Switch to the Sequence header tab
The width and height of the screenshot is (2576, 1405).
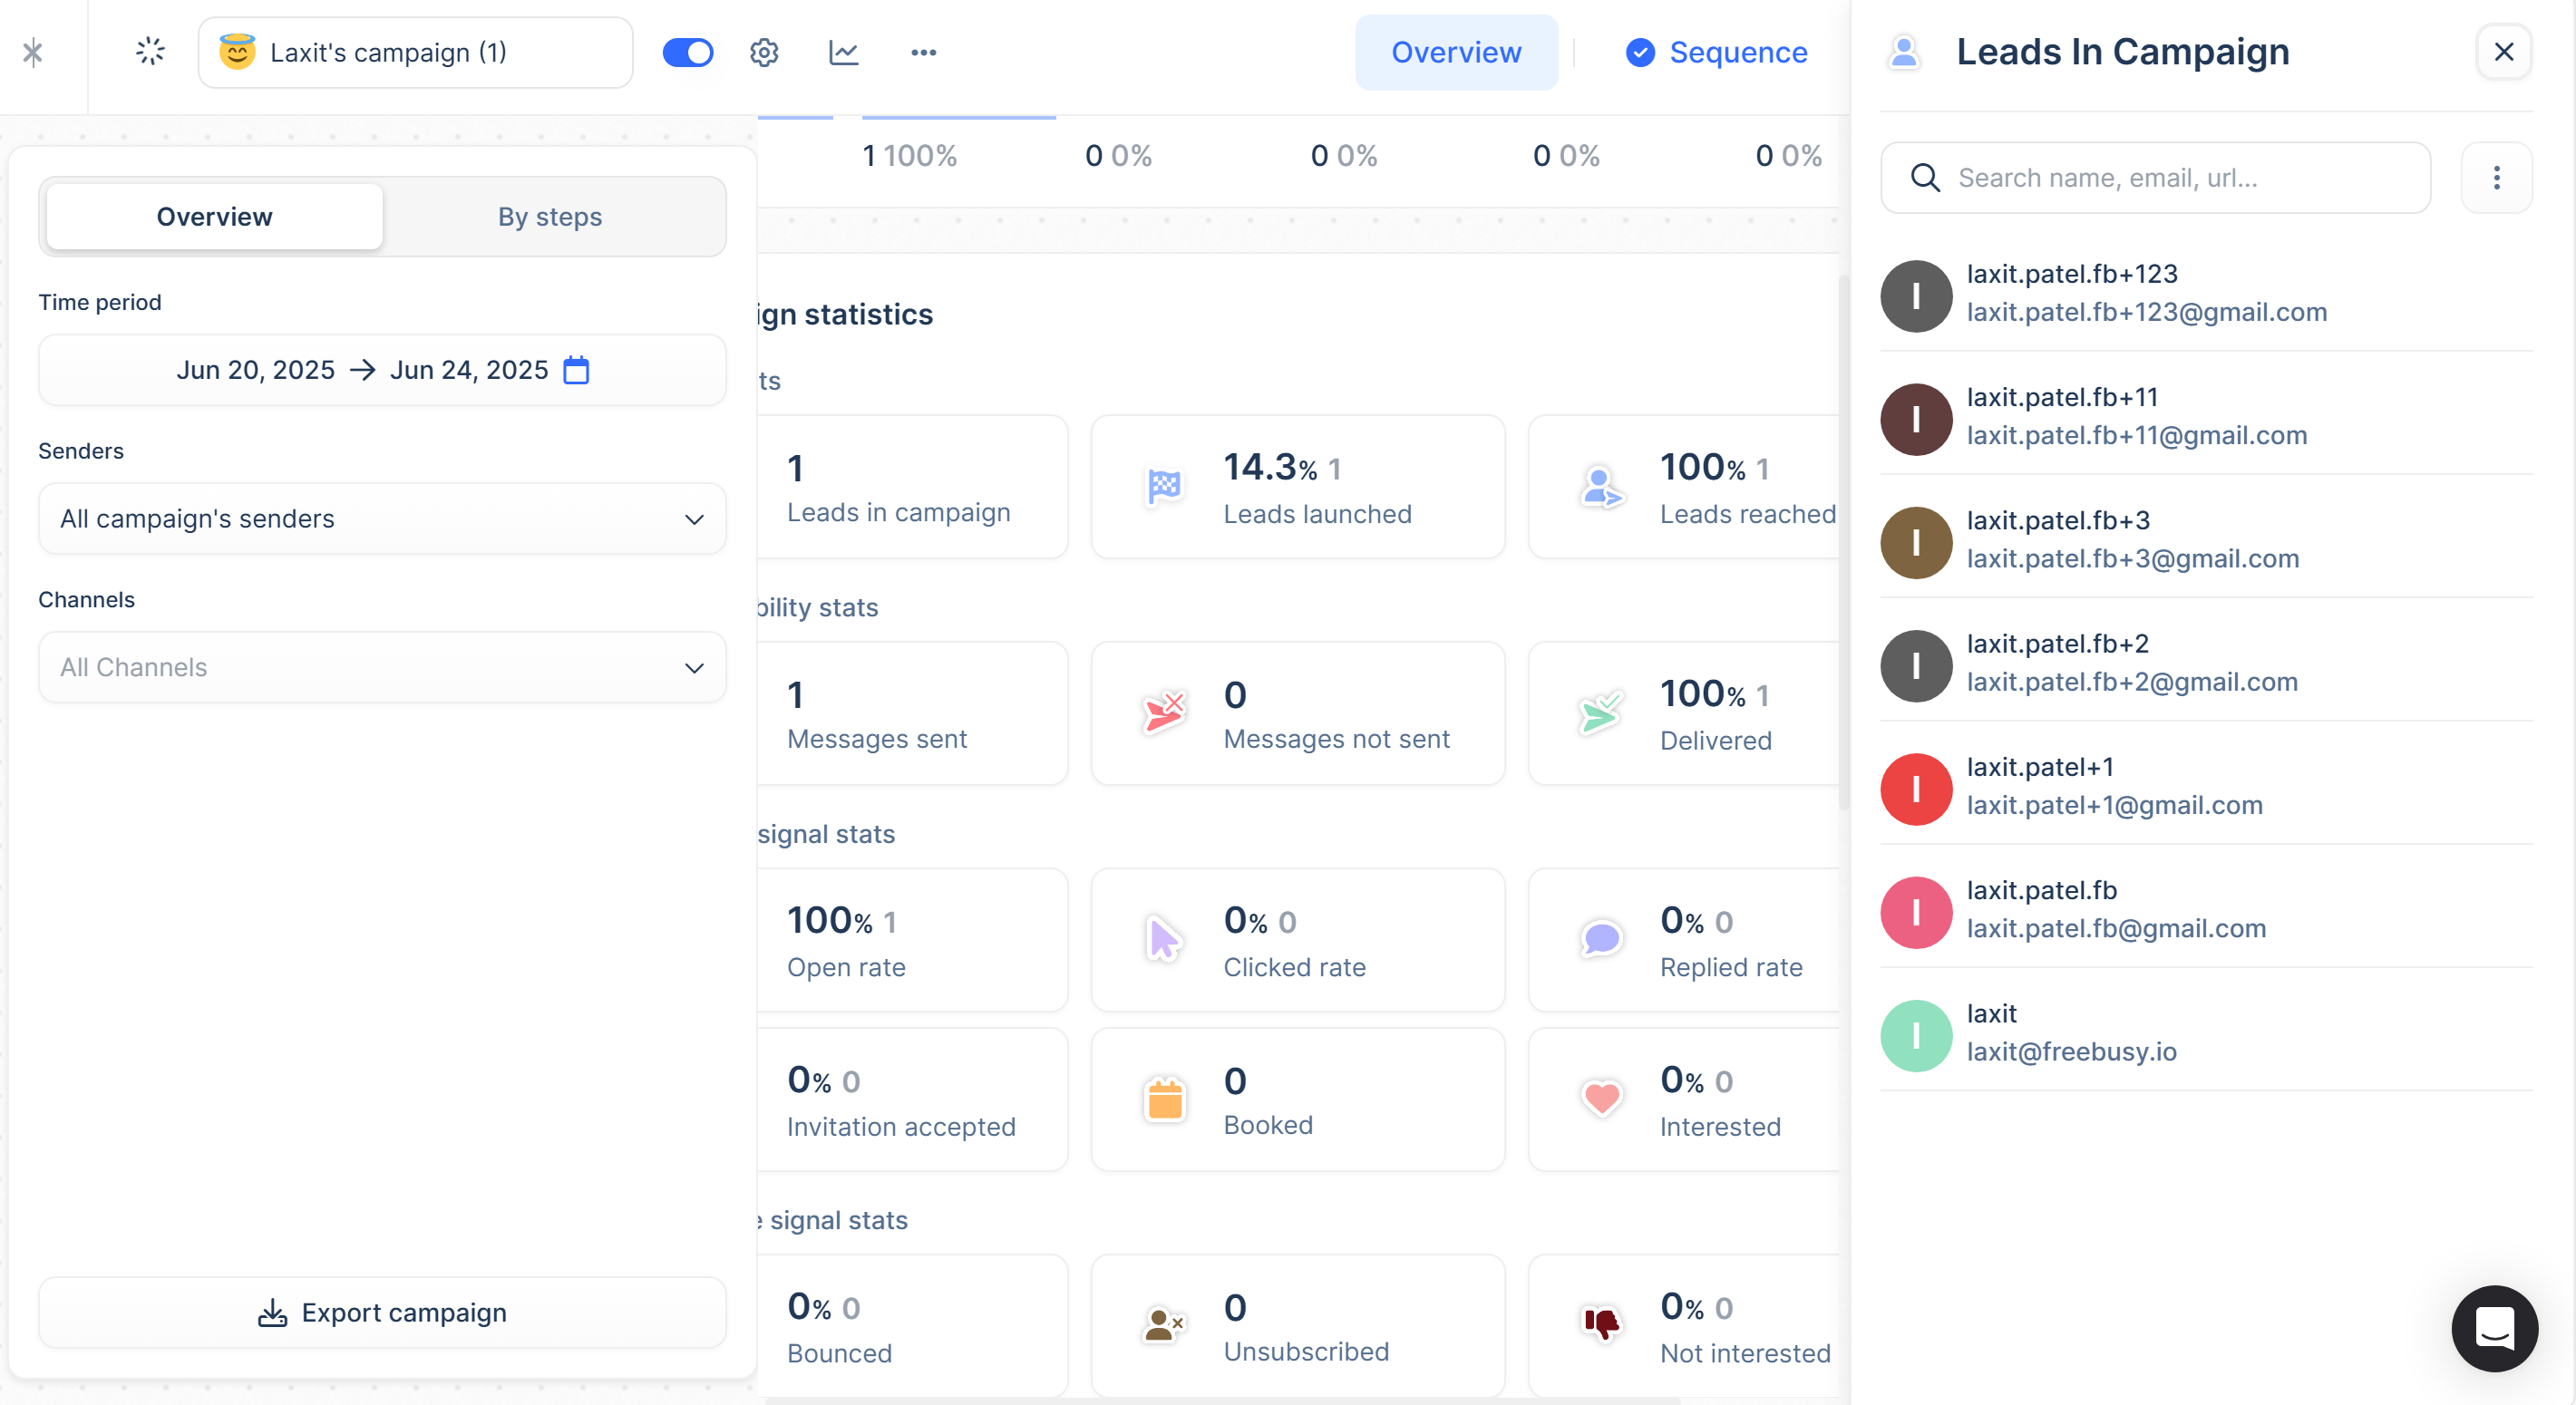[1737, 52]
